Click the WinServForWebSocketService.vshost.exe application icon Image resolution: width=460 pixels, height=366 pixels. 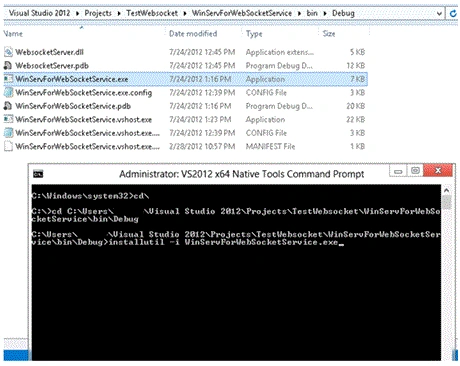pos(8,119)
